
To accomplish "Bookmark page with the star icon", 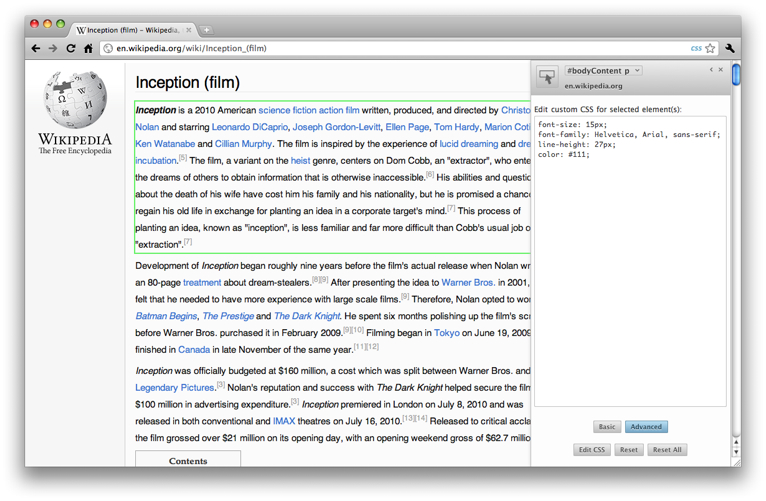I will (710, 48).
